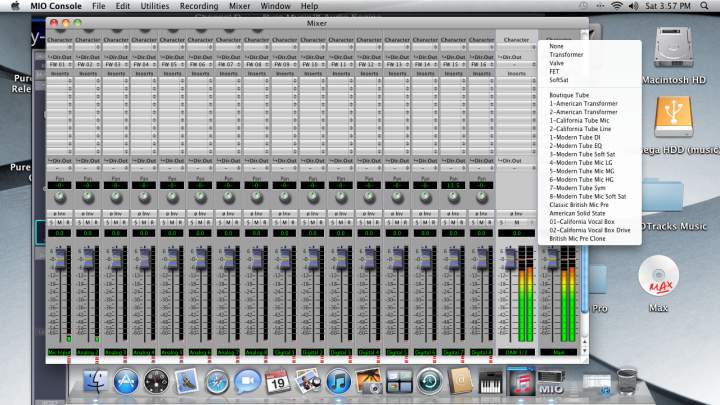Click the Digital 6 channel name label

[x=425, y=352]
